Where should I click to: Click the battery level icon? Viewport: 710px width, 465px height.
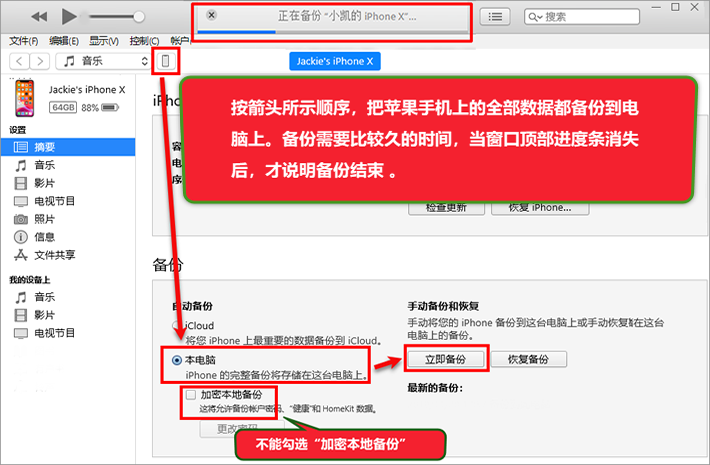[x=110, y=108]
